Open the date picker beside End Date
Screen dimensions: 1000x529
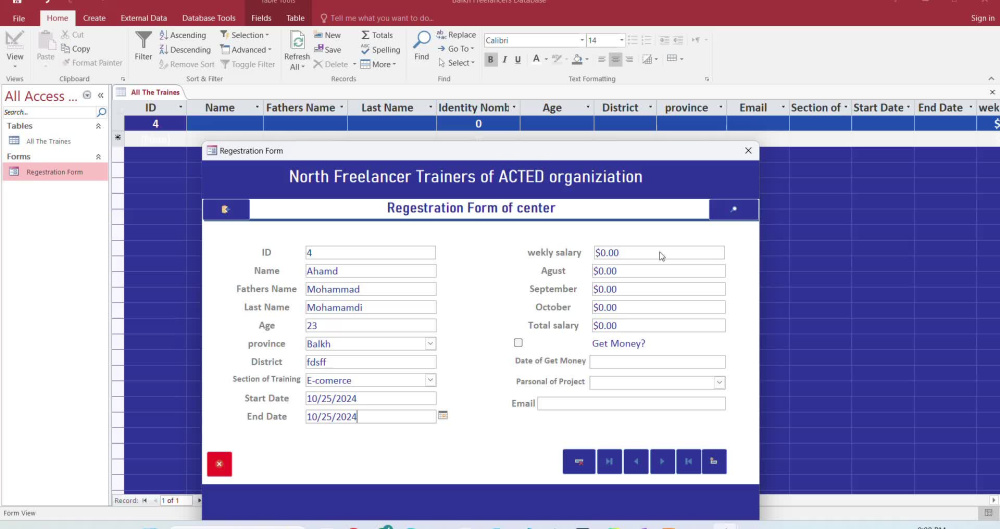[443, 415]
